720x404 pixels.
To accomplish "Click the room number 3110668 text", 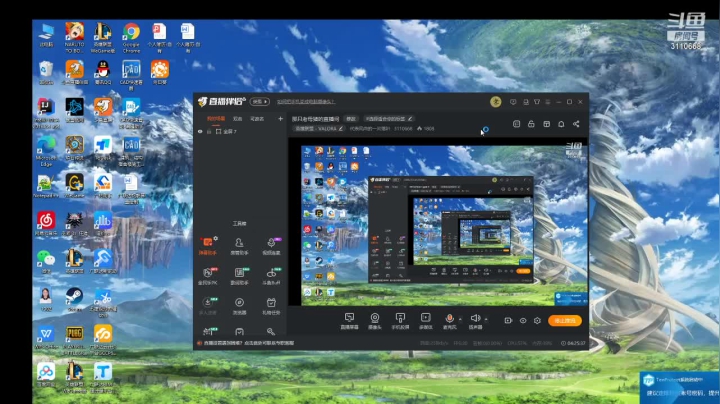I will [403, 129].
